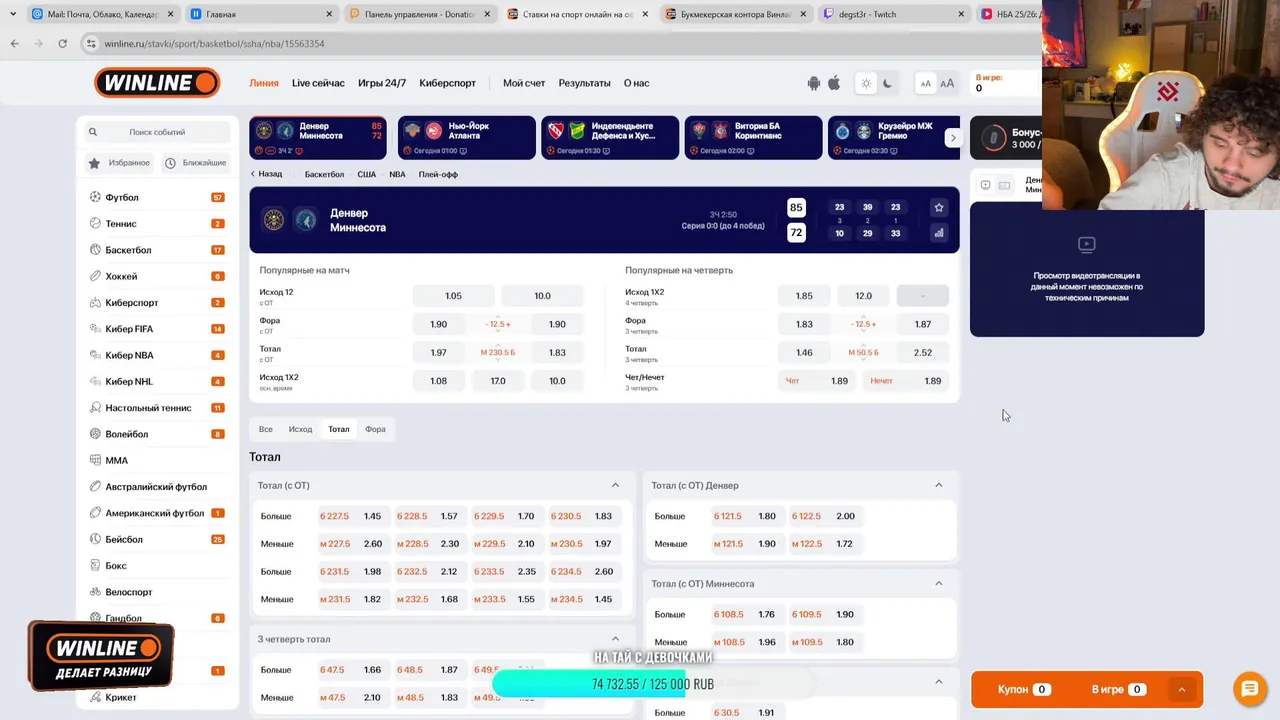This screenshot has width=1280, height=720.
Task: Click the search magnifier icon in sidebar
Action: tap(93, 132)
